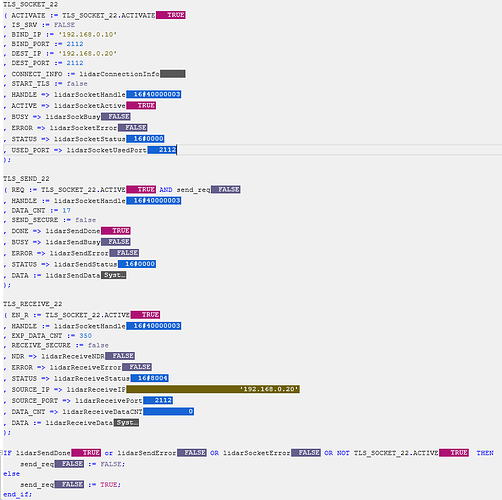Viewport: 502px width, 500px height.
Task: Open the lidarSendData Syst... value
Action: 114,275
